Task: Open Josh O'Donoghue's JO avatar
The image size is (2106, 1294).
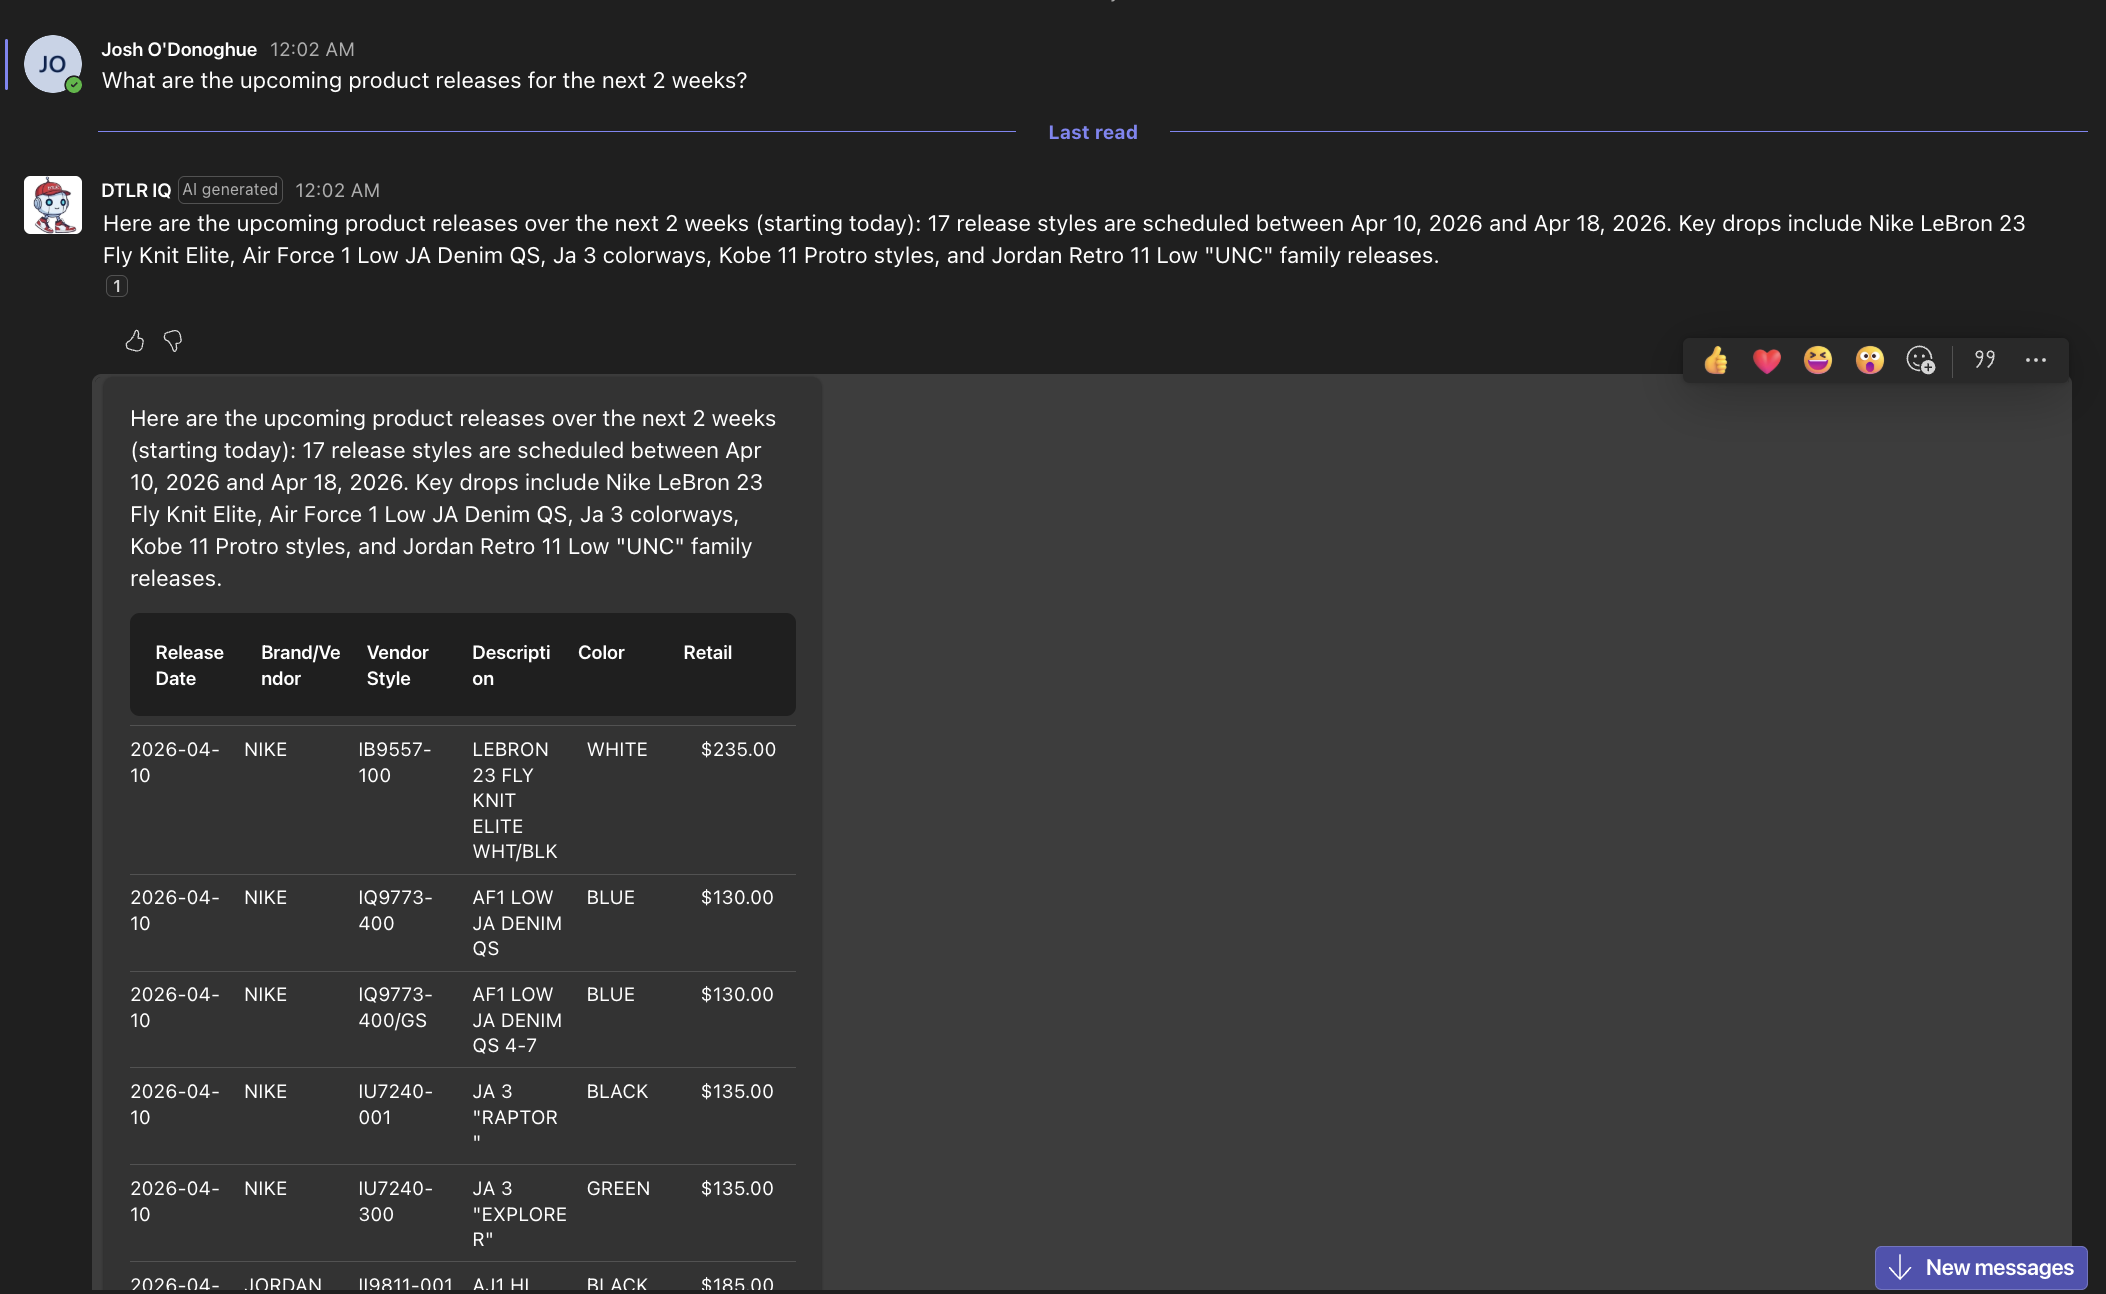Action: click(52, 64)
